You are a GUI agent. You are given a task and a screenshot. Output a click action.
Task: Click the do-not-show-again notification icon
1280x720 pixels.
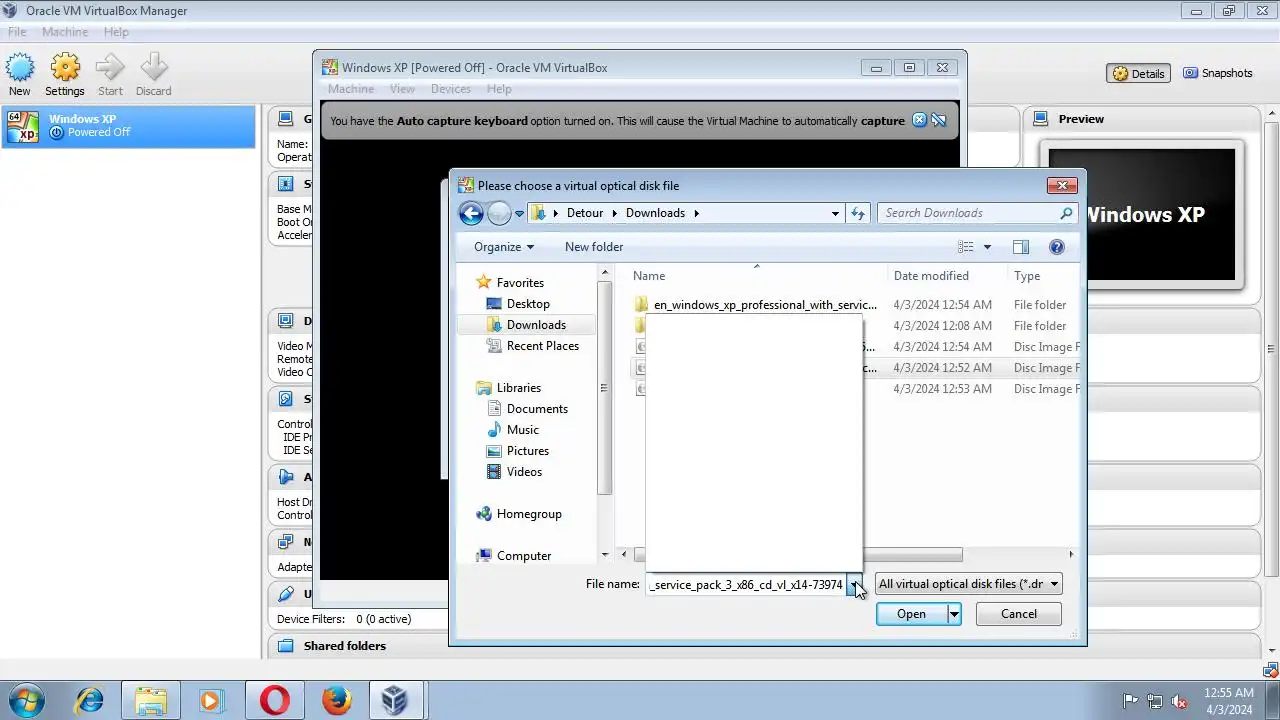[939, 120]
